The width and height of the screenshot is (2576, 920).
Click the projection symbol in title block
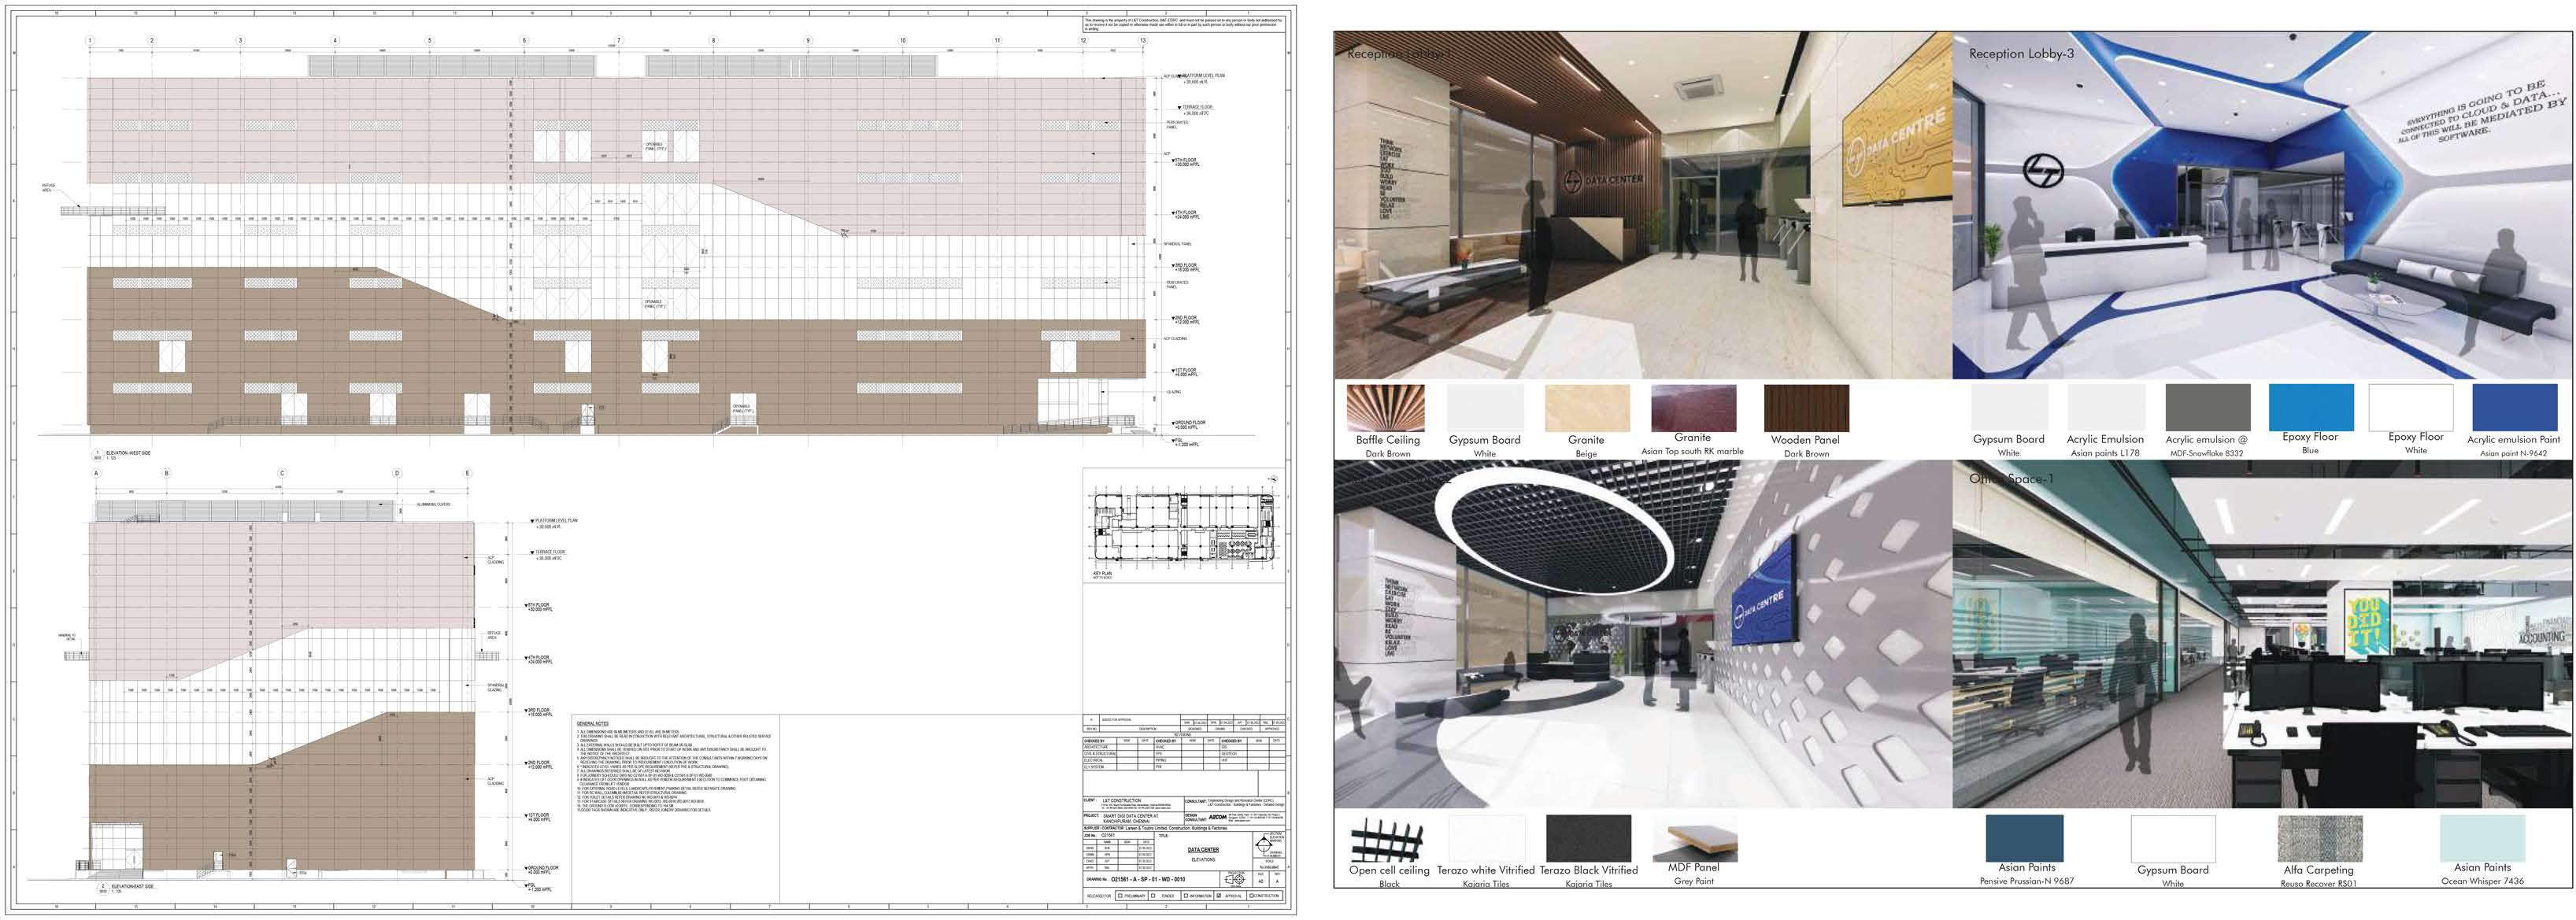click(1236, 880)
